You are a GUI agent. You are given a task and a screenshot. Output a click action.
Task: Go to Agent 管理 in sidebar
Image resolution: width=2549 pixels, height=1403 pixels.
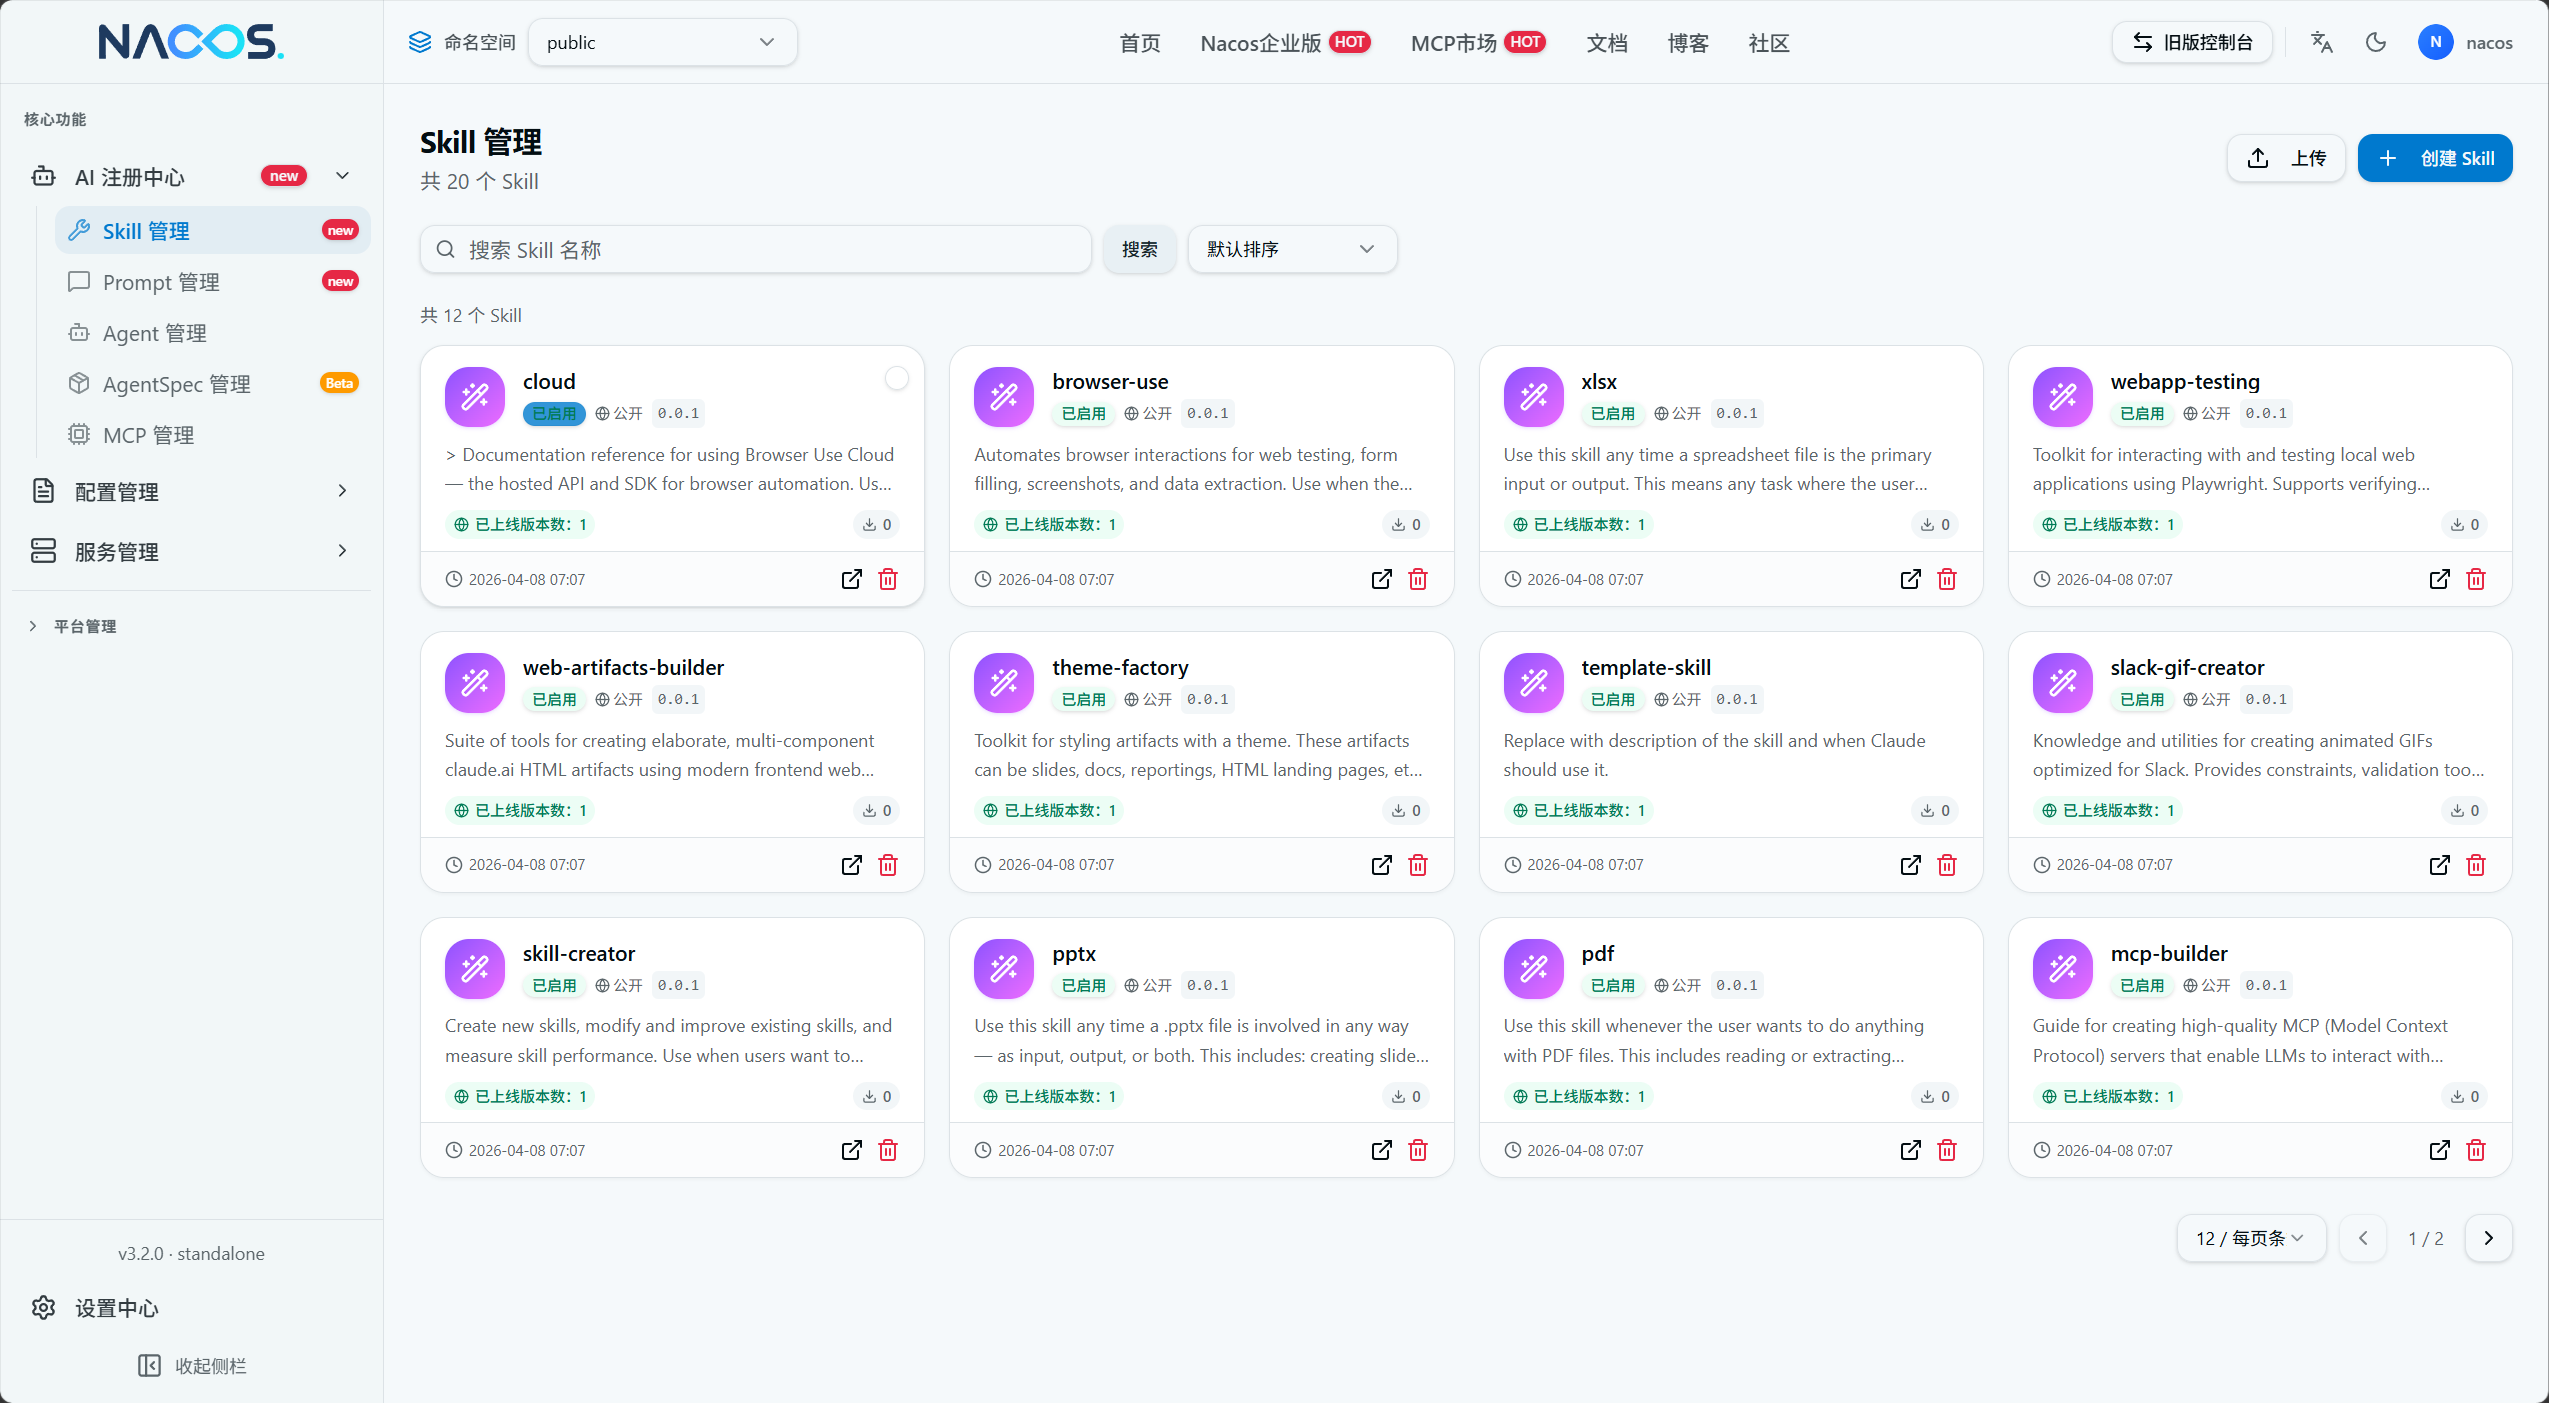tap(212, 333)
